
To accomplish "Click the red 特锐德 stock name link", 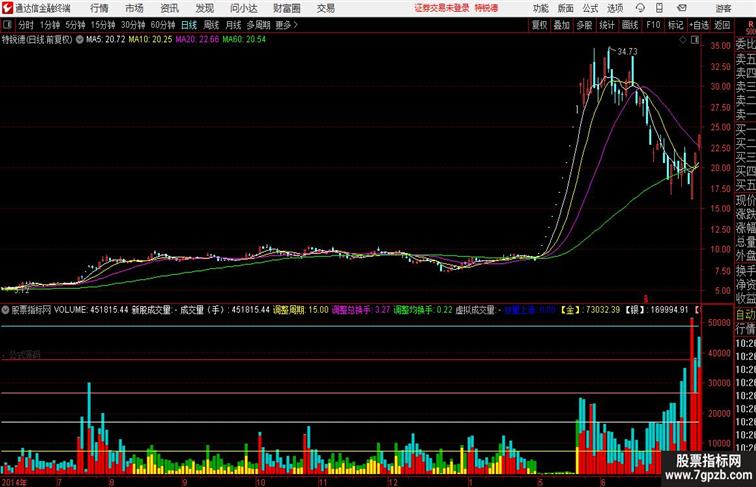I will pyautogui.click(x=486, y=8).
